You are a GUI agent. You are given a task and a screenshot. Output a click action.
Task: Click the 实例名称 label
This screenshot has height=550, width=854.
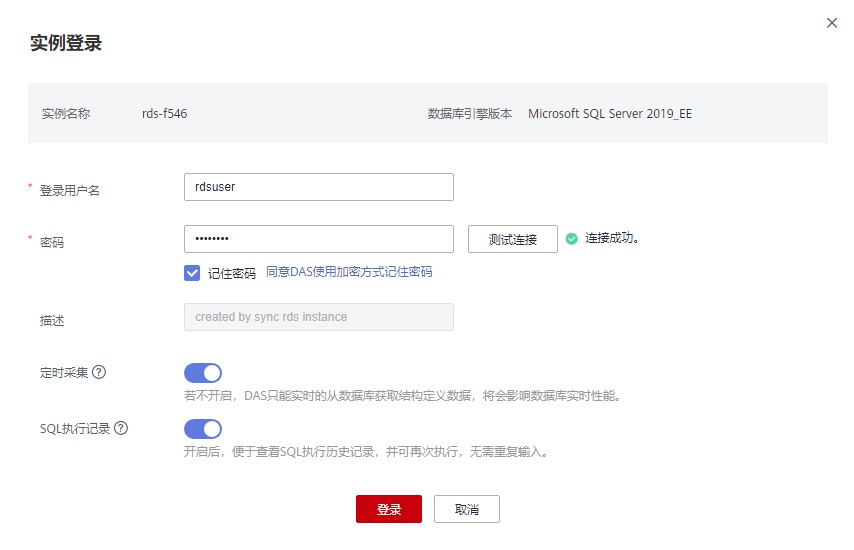click(66, 113)
